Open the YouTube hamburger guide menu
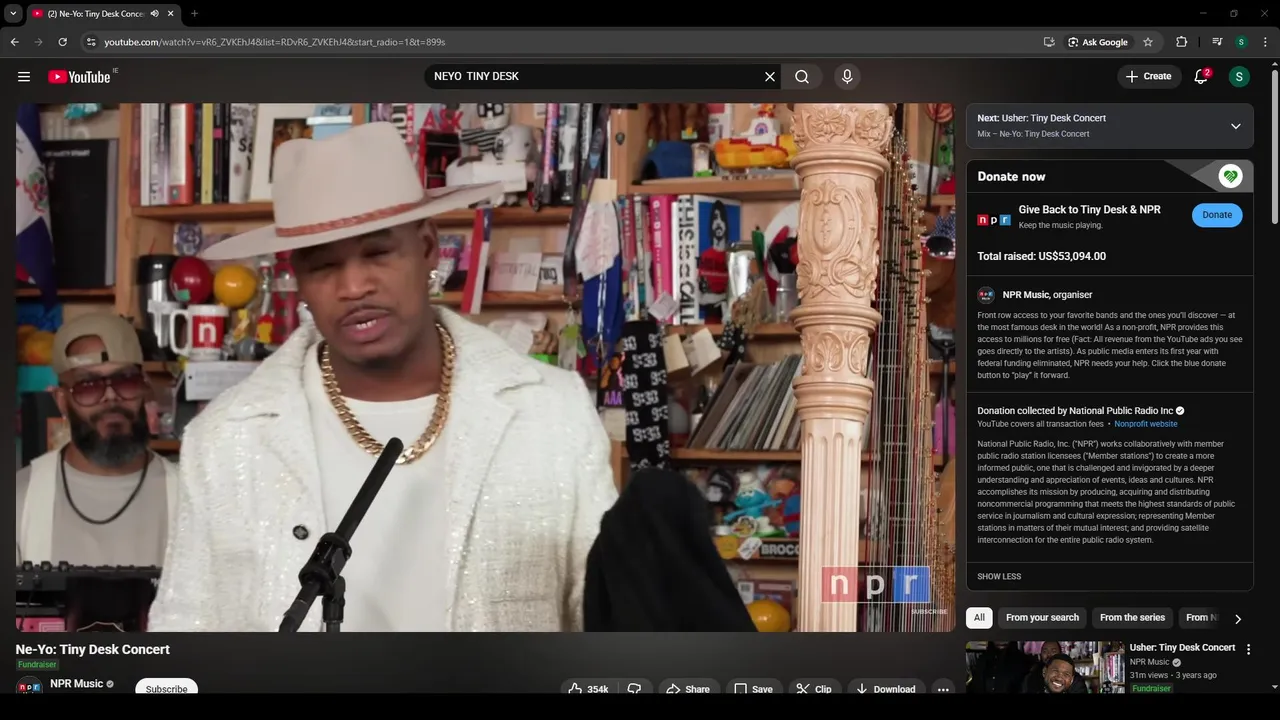This screenshot has width=1280, height=720. [x=24, y=77]
